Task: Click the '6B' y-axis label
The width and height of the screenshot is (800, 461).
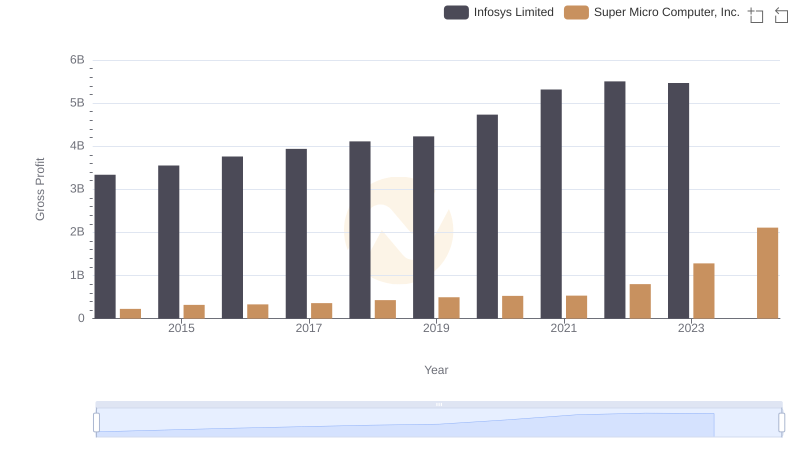Action: [x=77, y=60]
